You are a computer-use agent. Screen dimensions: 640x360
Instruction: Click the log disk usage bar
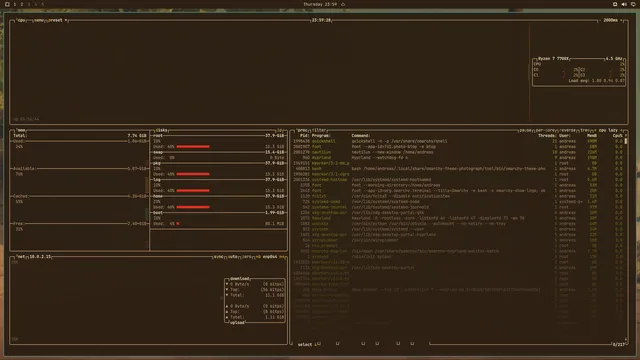[x=193, y=191]
